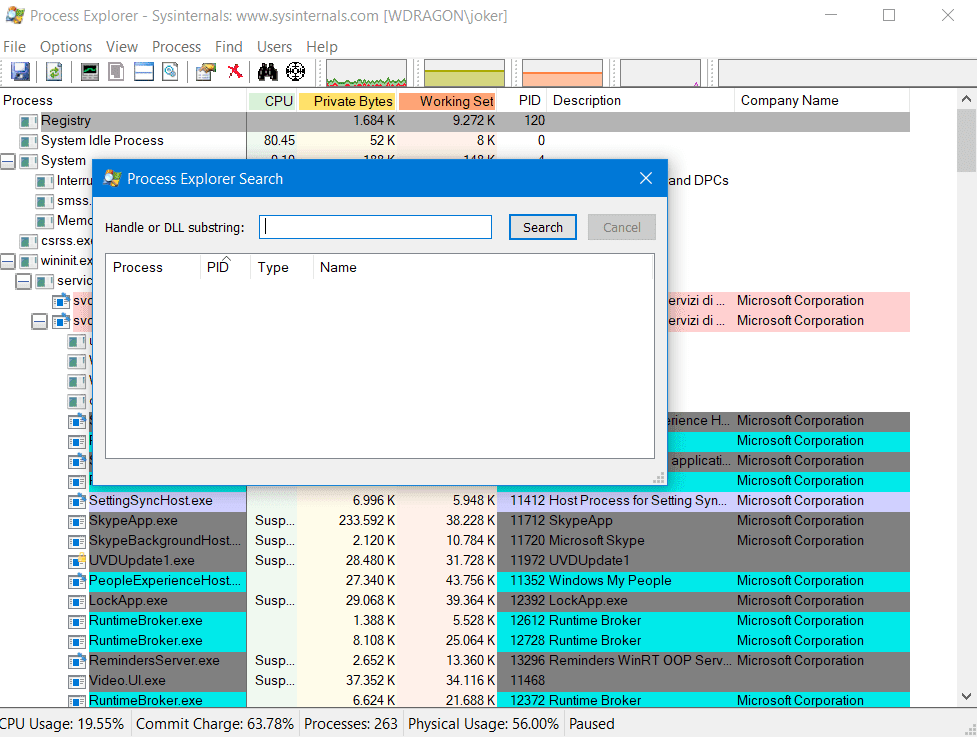Close the Process Explorer Search dialog
Viewport: 977px width, 737px height.
(646, 179)
